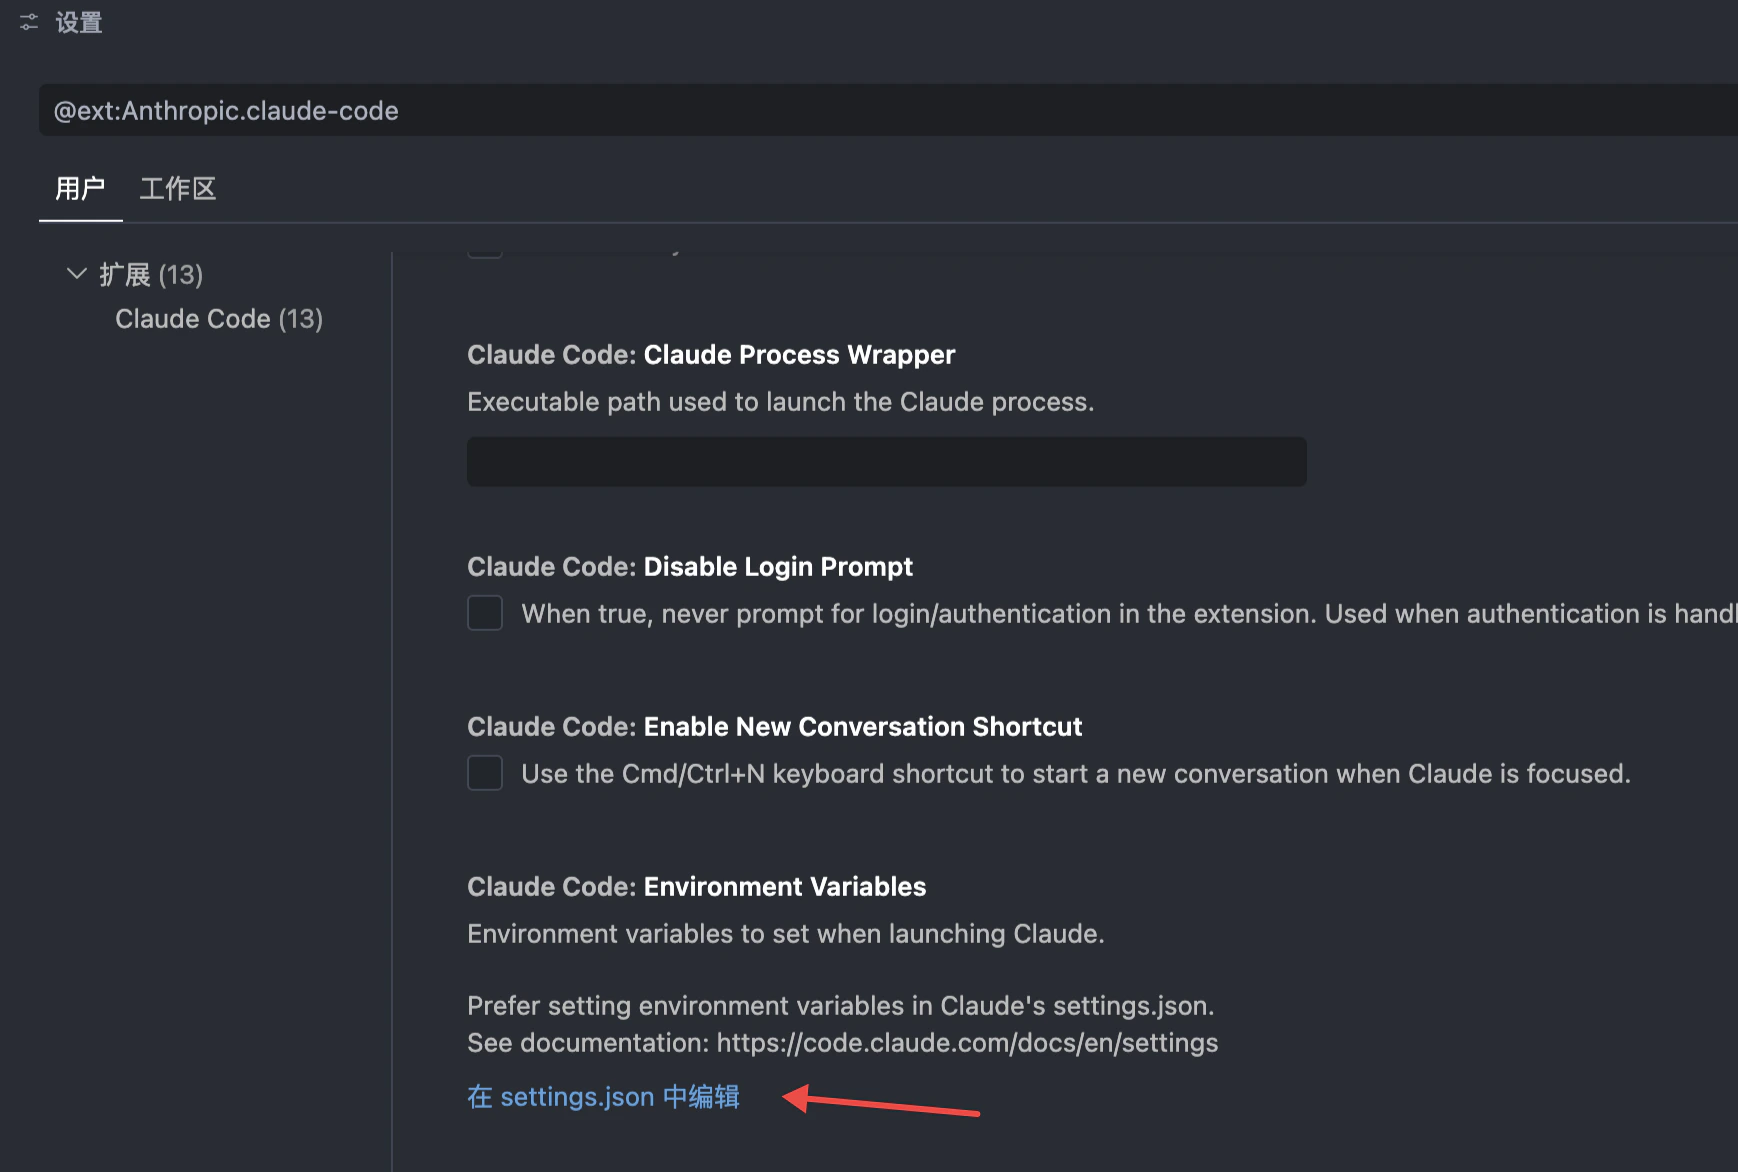Open the 设置 editor tab title

click(79, 22)
